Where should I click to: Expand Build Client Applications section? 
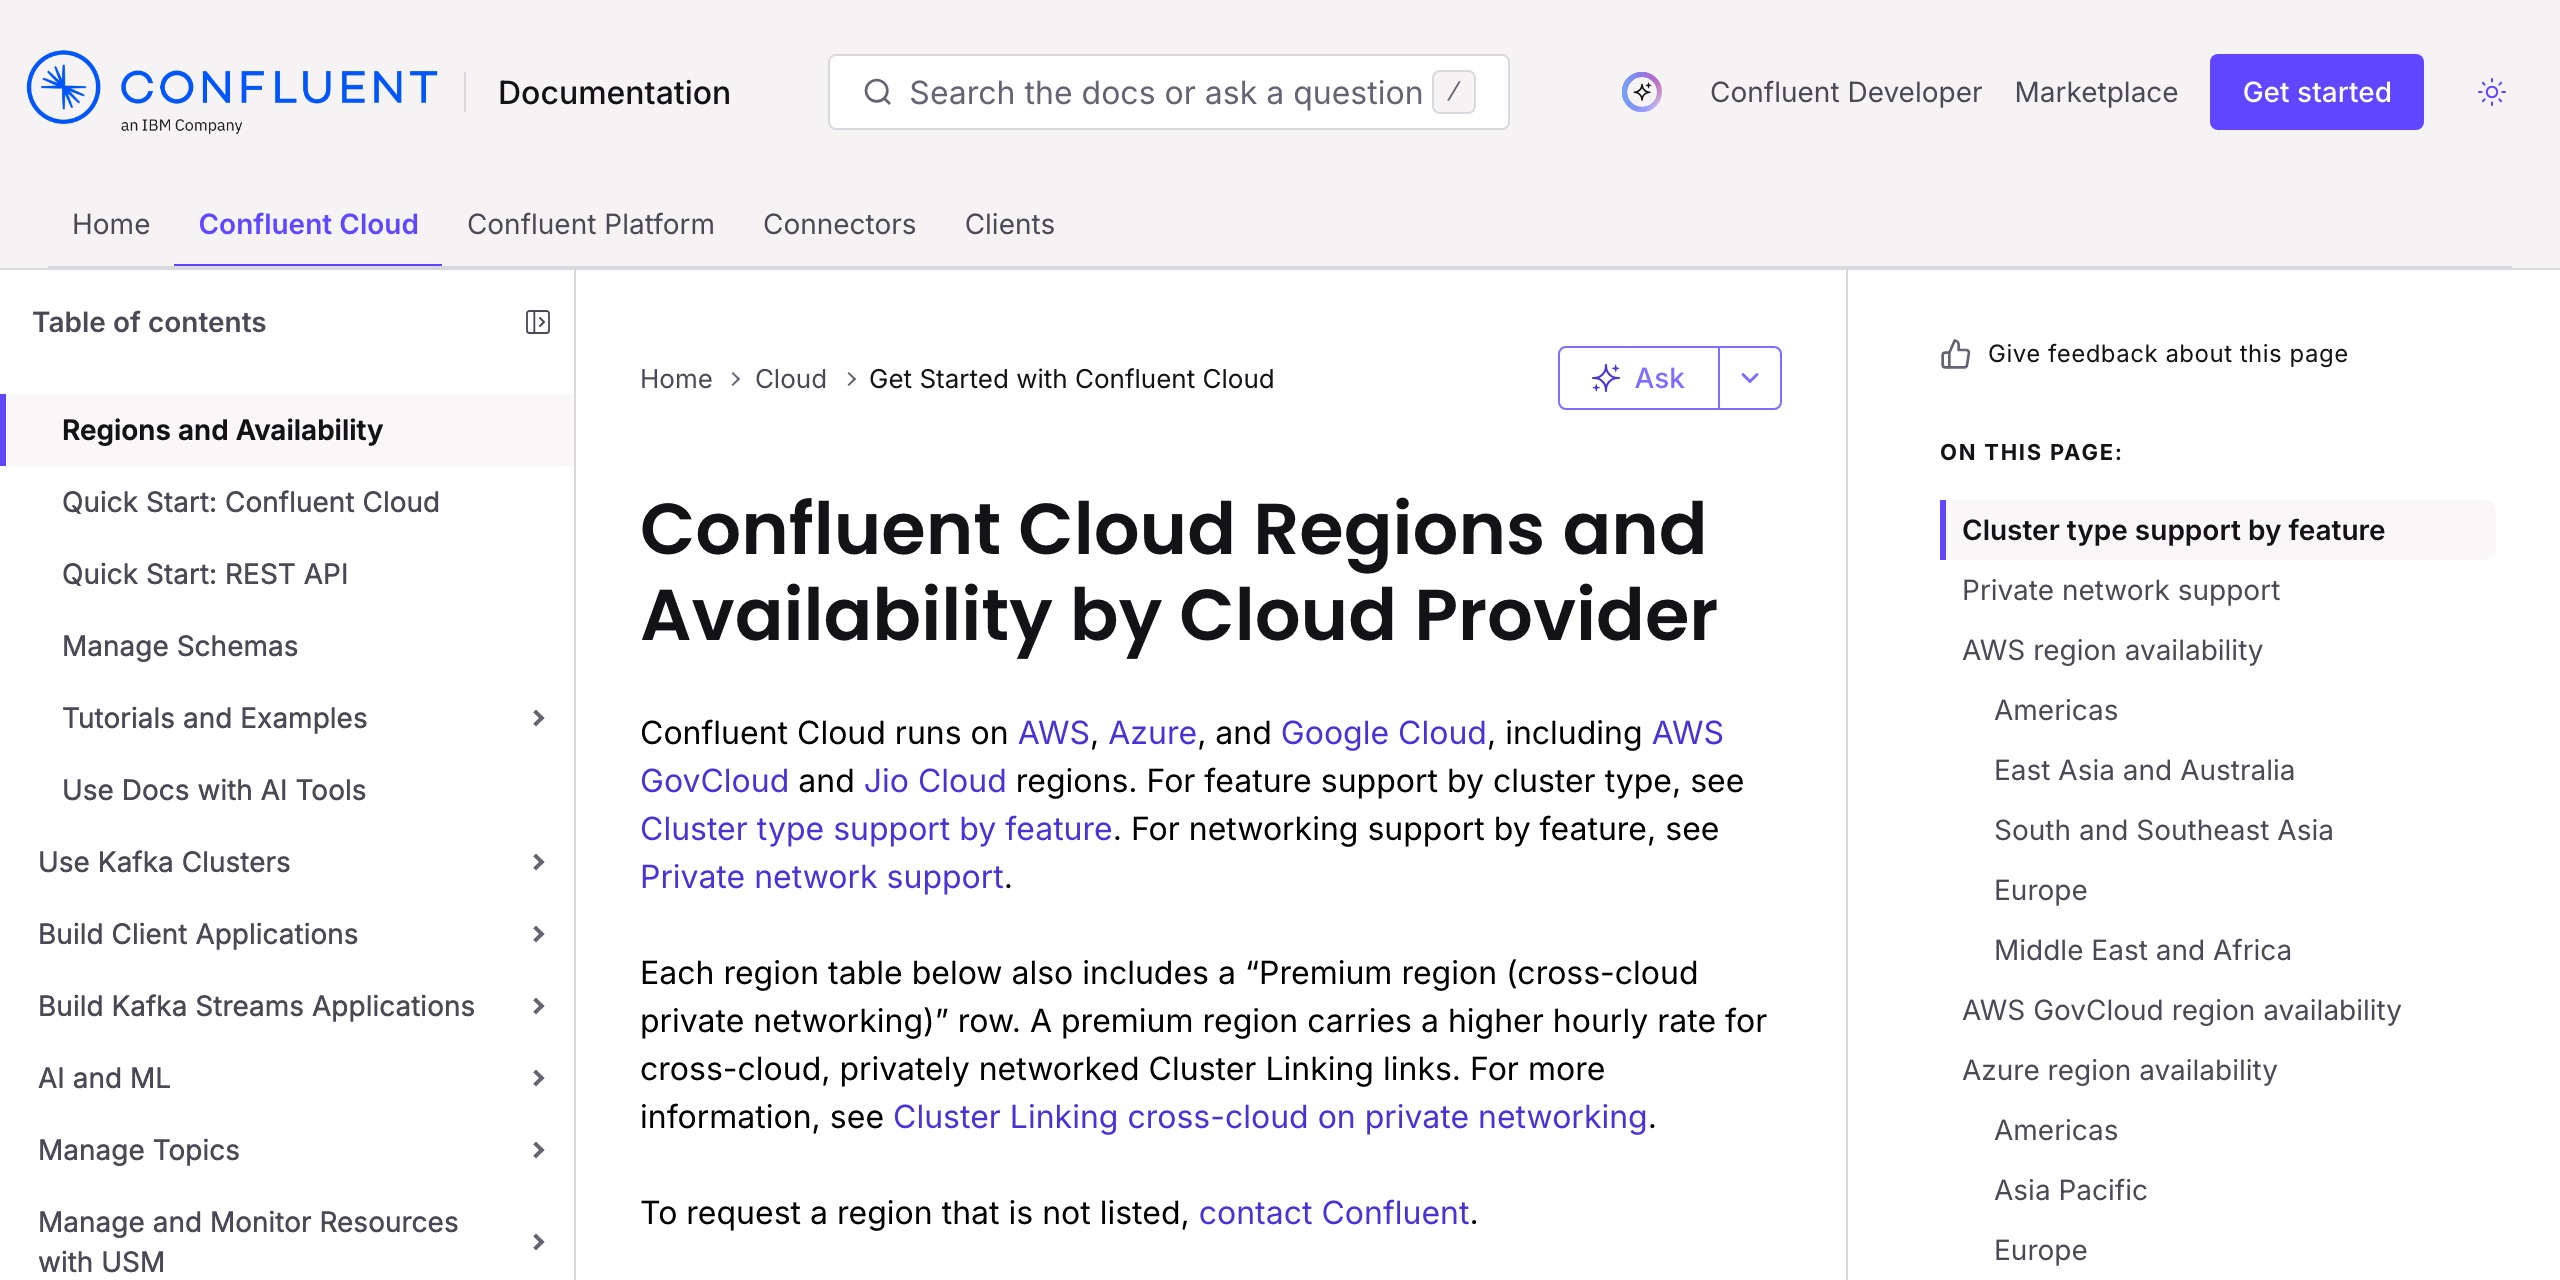(538, 934)
